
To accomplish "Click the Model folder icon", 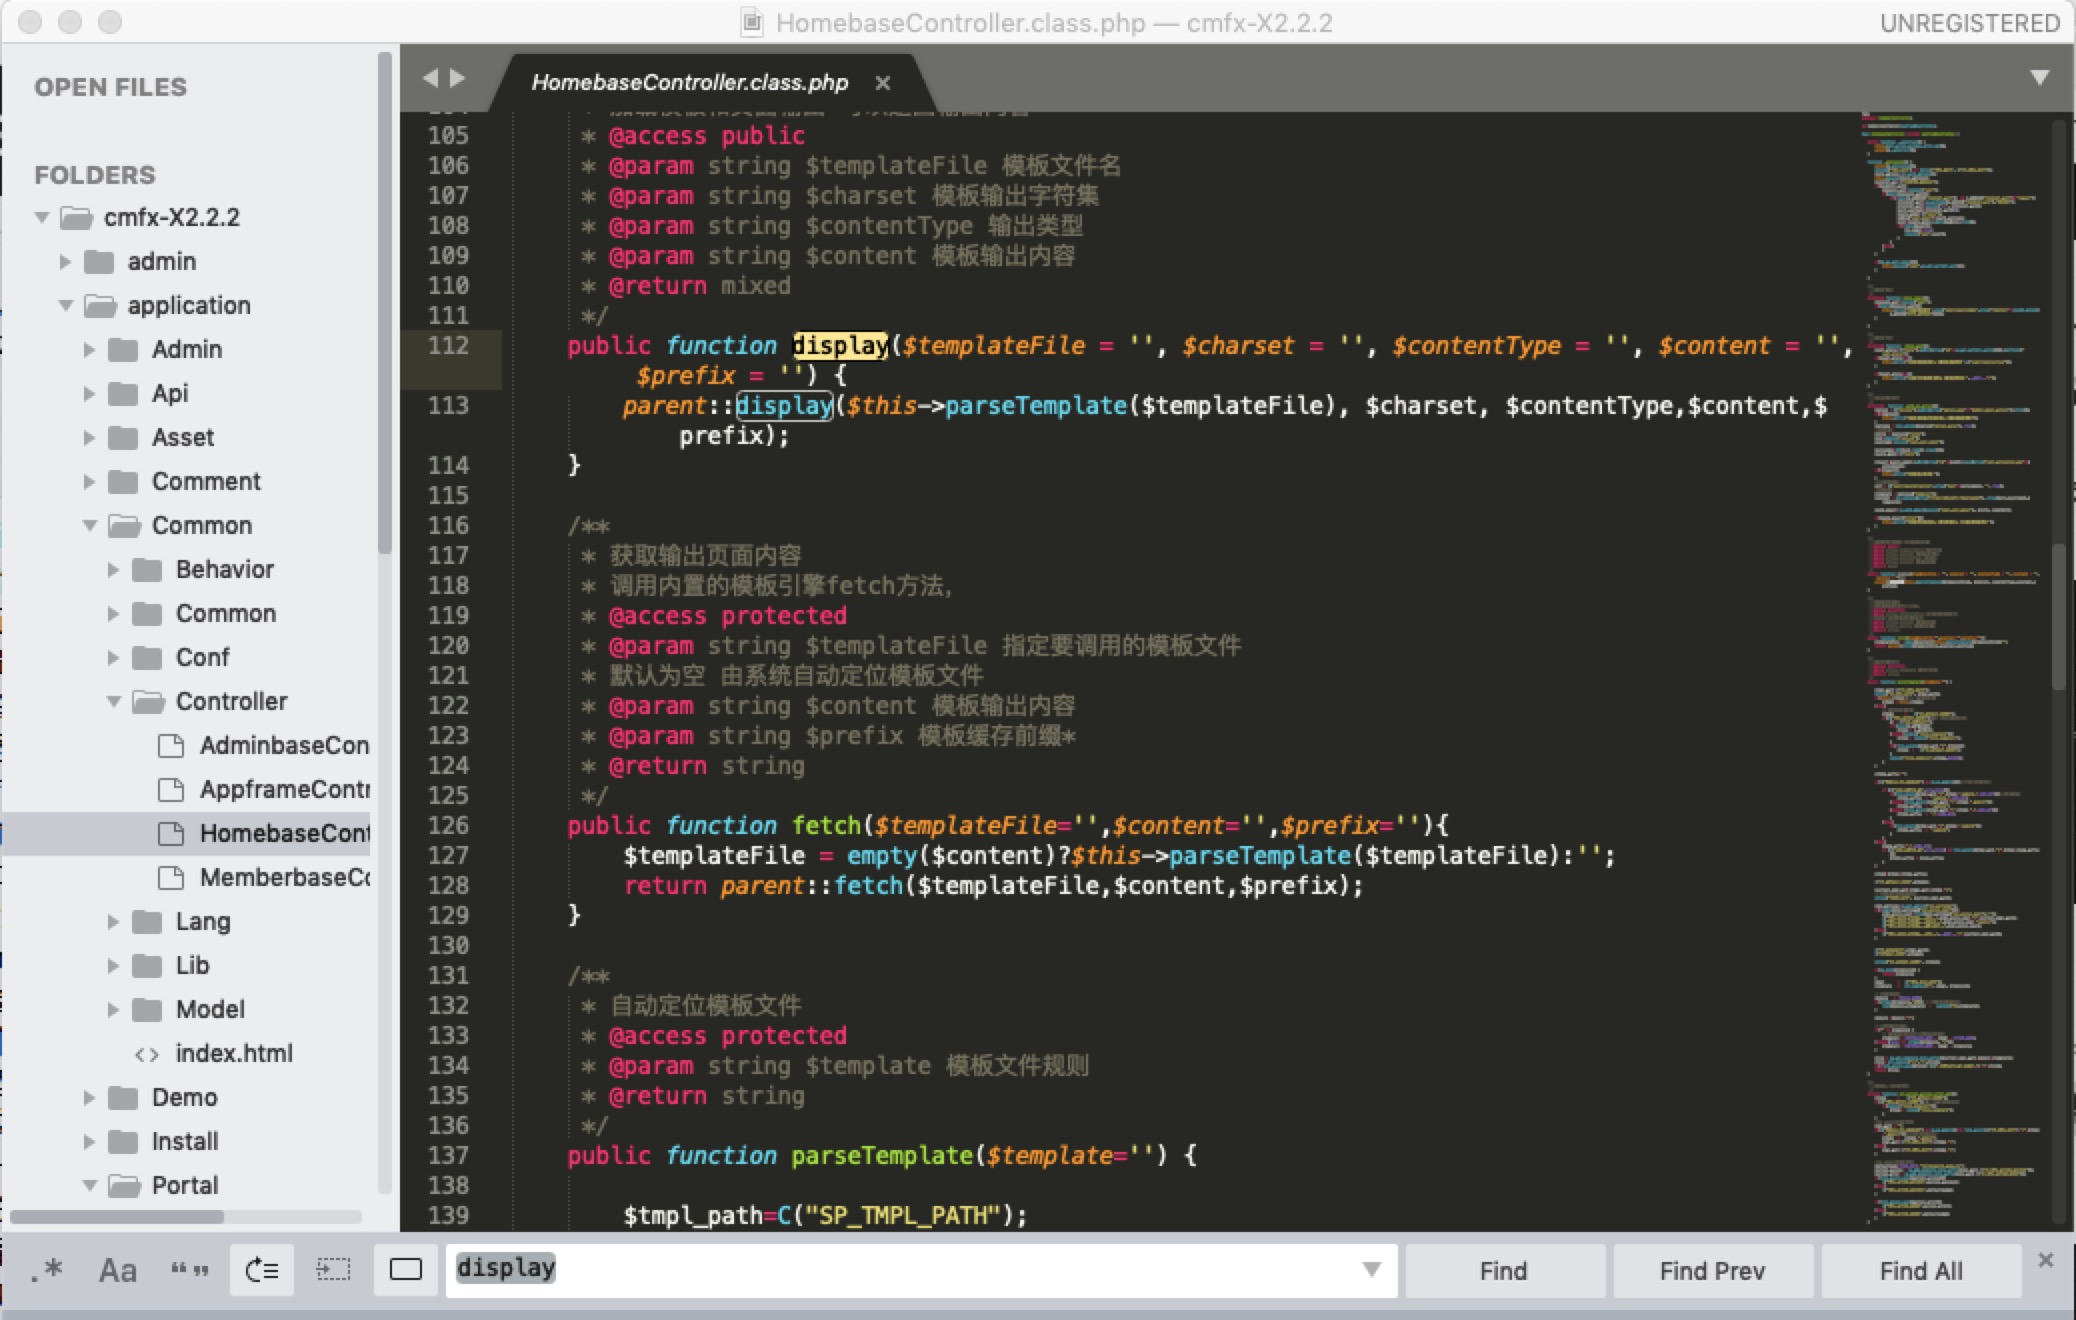I will (147, 1009).
